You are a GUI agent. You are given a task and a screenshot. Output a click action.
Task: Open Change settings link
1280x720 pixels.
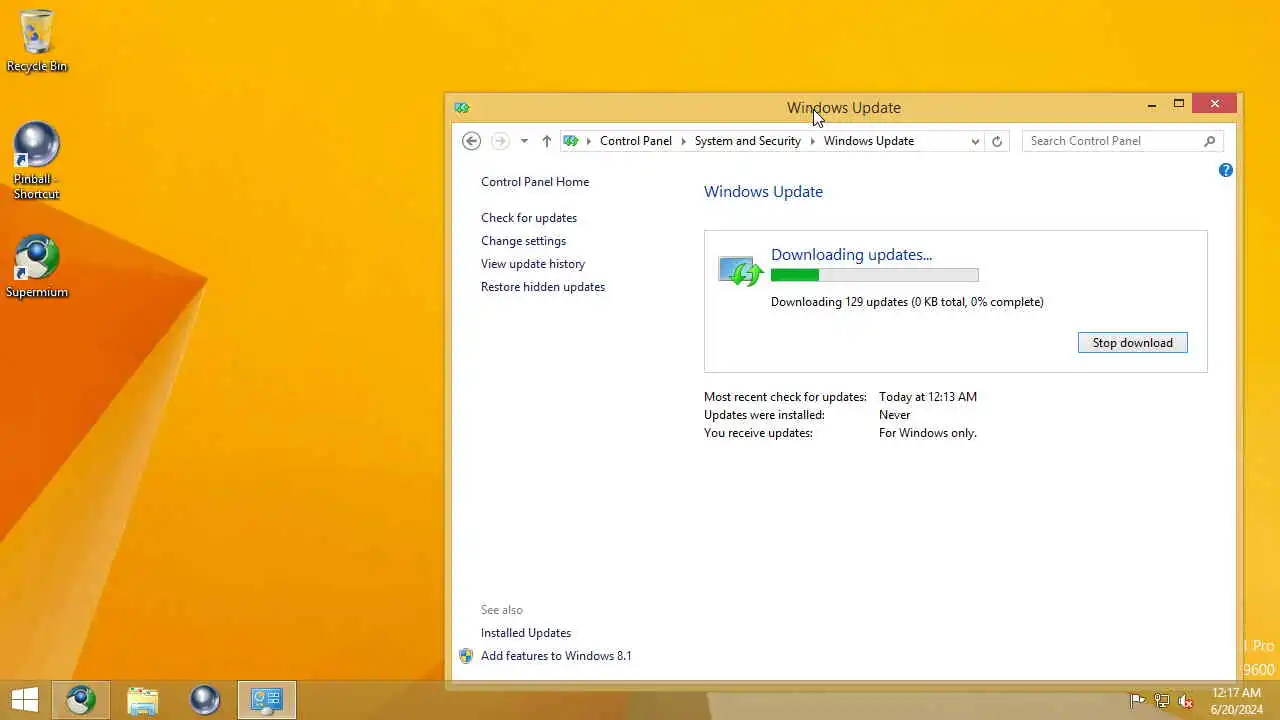tap(523, 241)
